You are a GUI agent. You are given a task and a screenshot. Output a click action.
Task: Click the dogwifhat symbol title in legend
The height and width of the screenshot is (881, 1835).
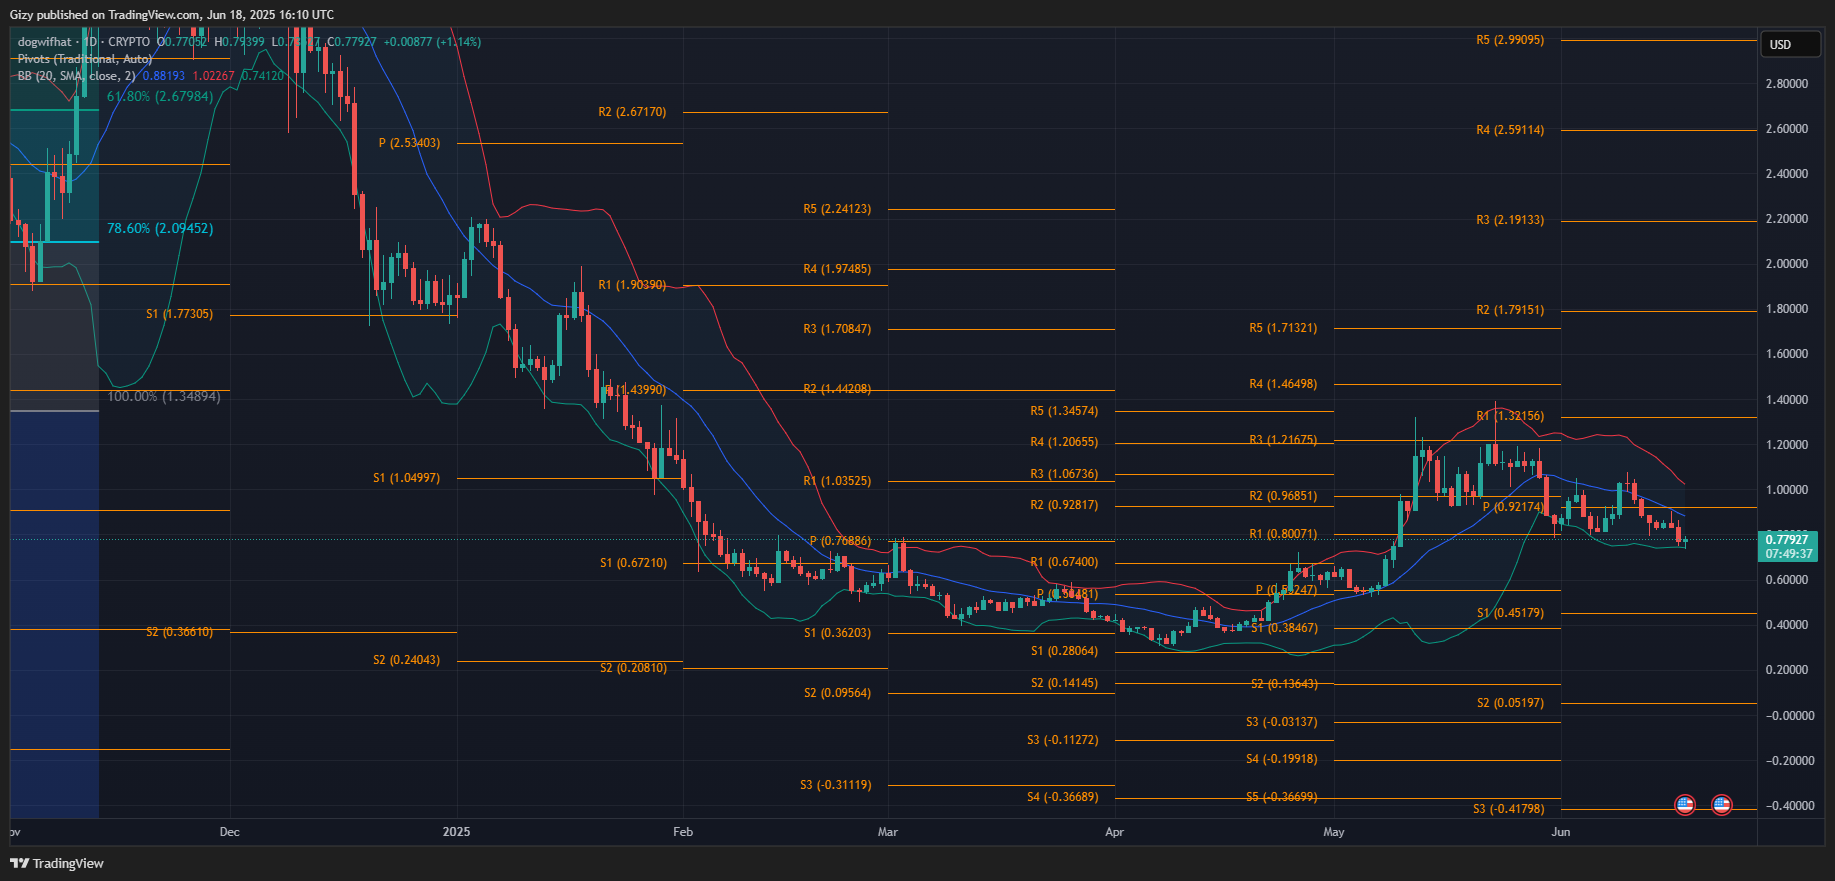pyautogui.click(x=45, y=42)
